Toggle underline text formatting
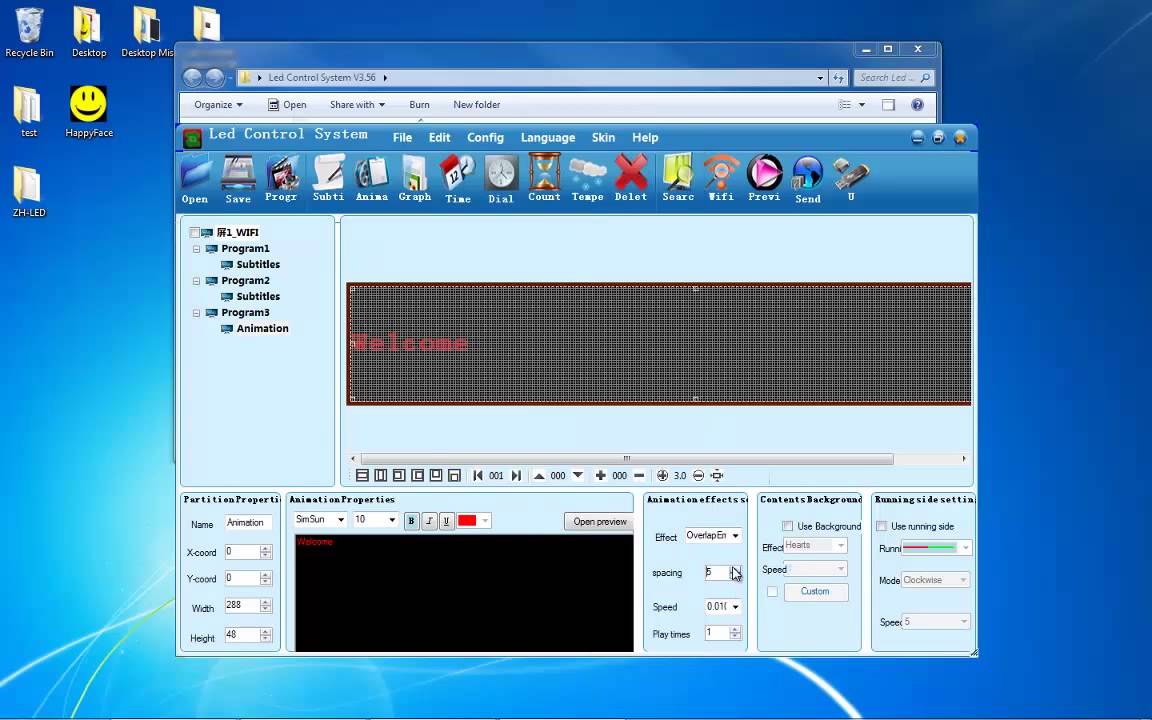The image size is (1152, 720). coord(447,521)
